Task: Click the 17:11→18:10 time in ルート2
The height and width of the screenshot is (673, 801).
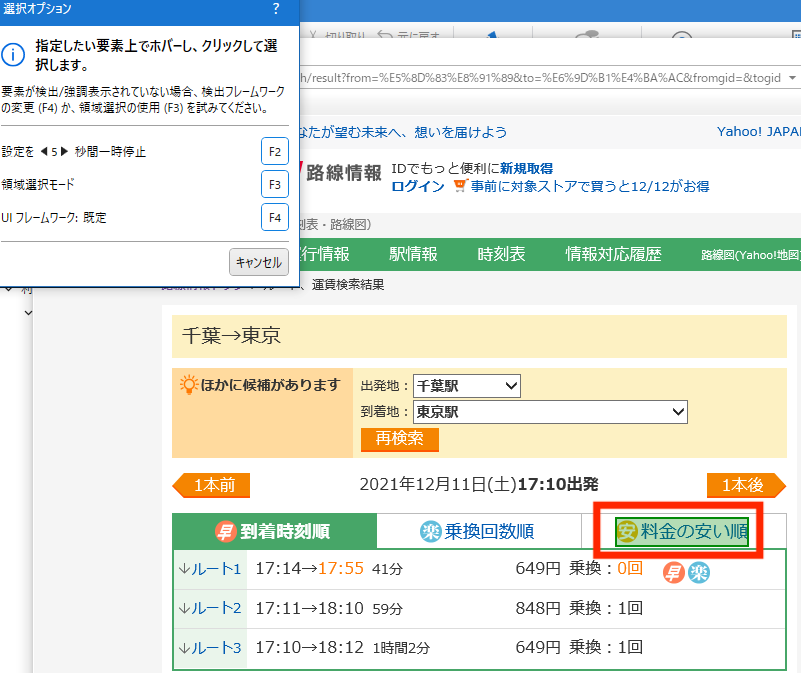Action: 310,608
